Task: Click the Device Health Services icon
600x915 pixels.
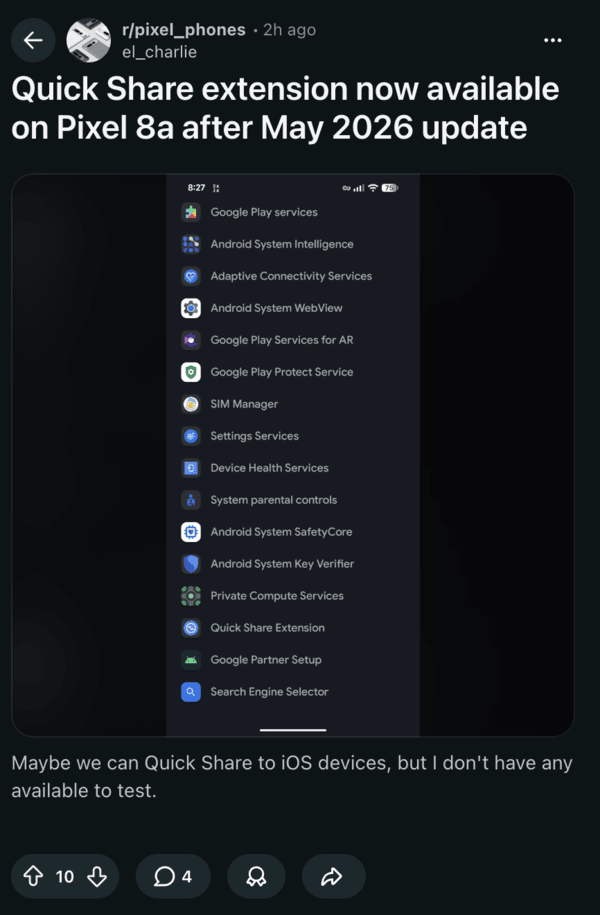Action: pyautogui.click(x=191, y=468)
